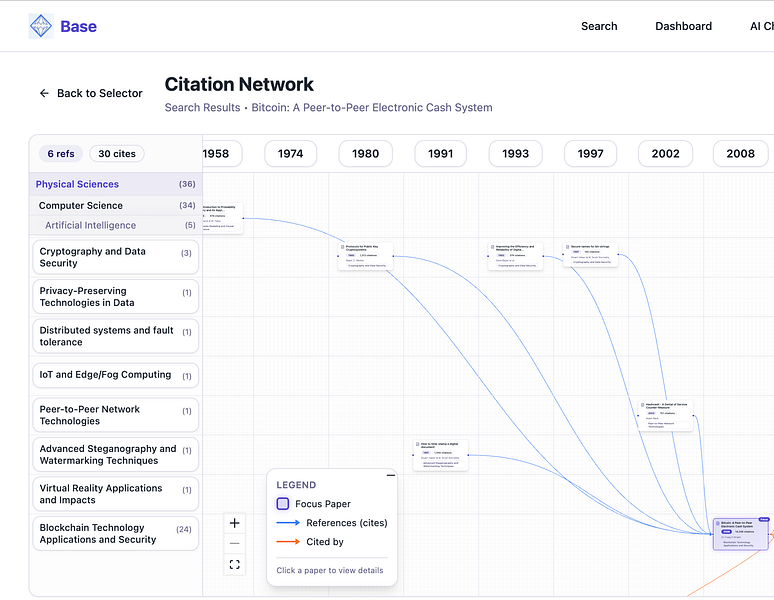Click the Focus Paper square in the legend

(x=283, y=504)
